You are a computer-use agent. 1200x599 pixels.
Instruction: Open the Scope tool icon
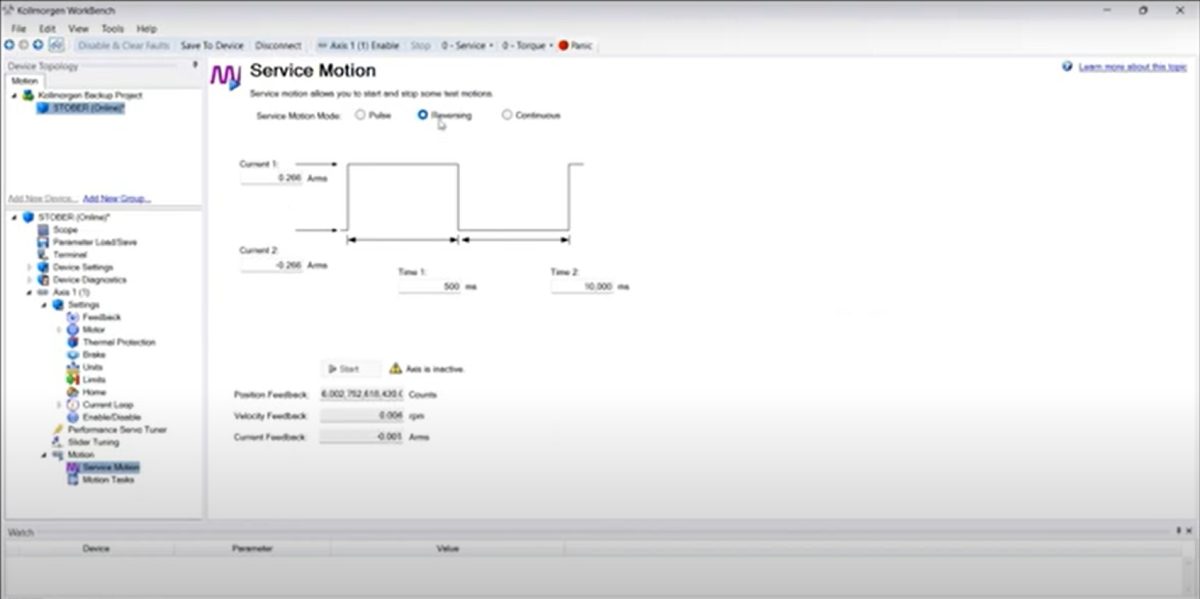pyautogui.click(x=43, y=230)
